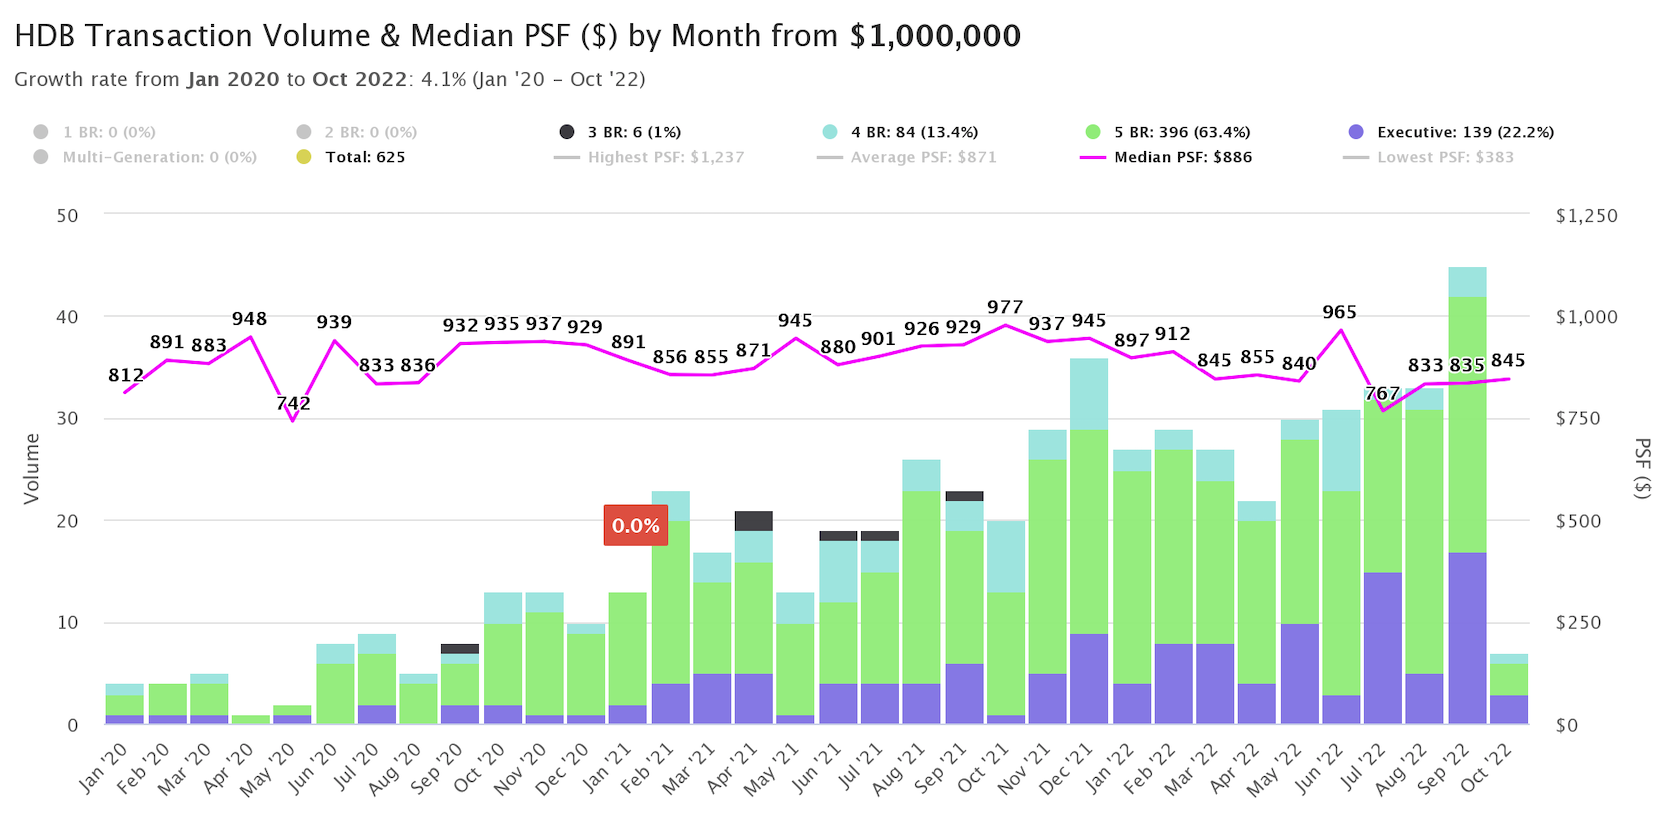This screenshot has height=828, width=1658.
Task: Click the Oct '22 x-axis label
Action: (x=1488, y=770)
